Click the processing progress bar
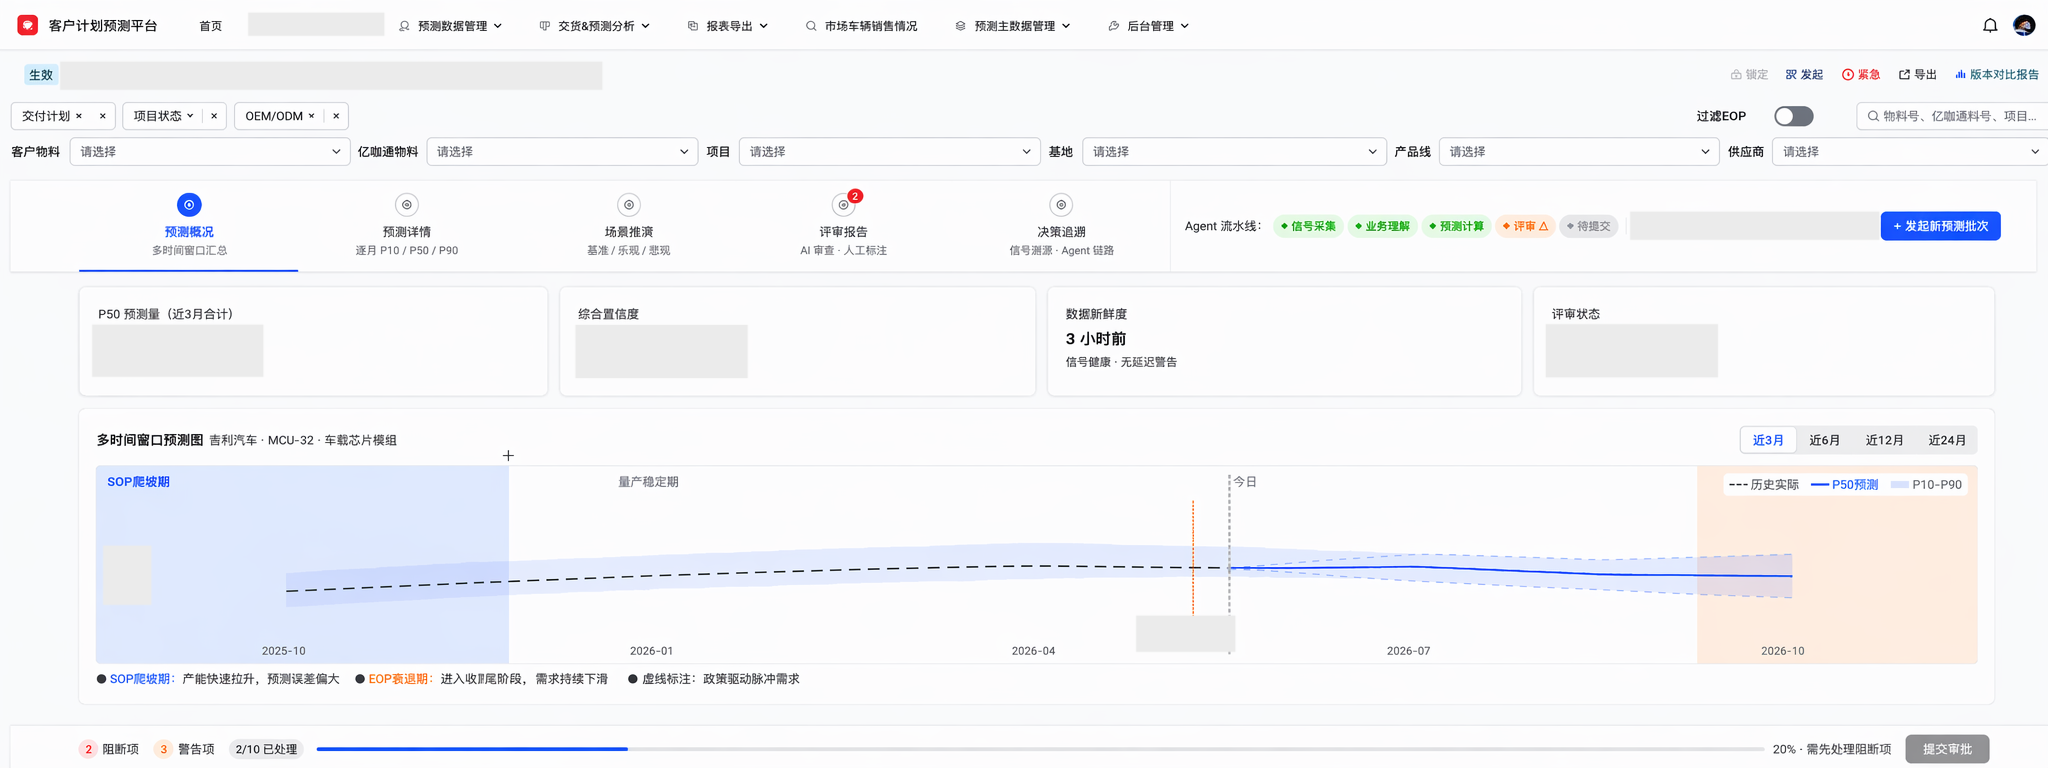 click(x=1040, y=749)
